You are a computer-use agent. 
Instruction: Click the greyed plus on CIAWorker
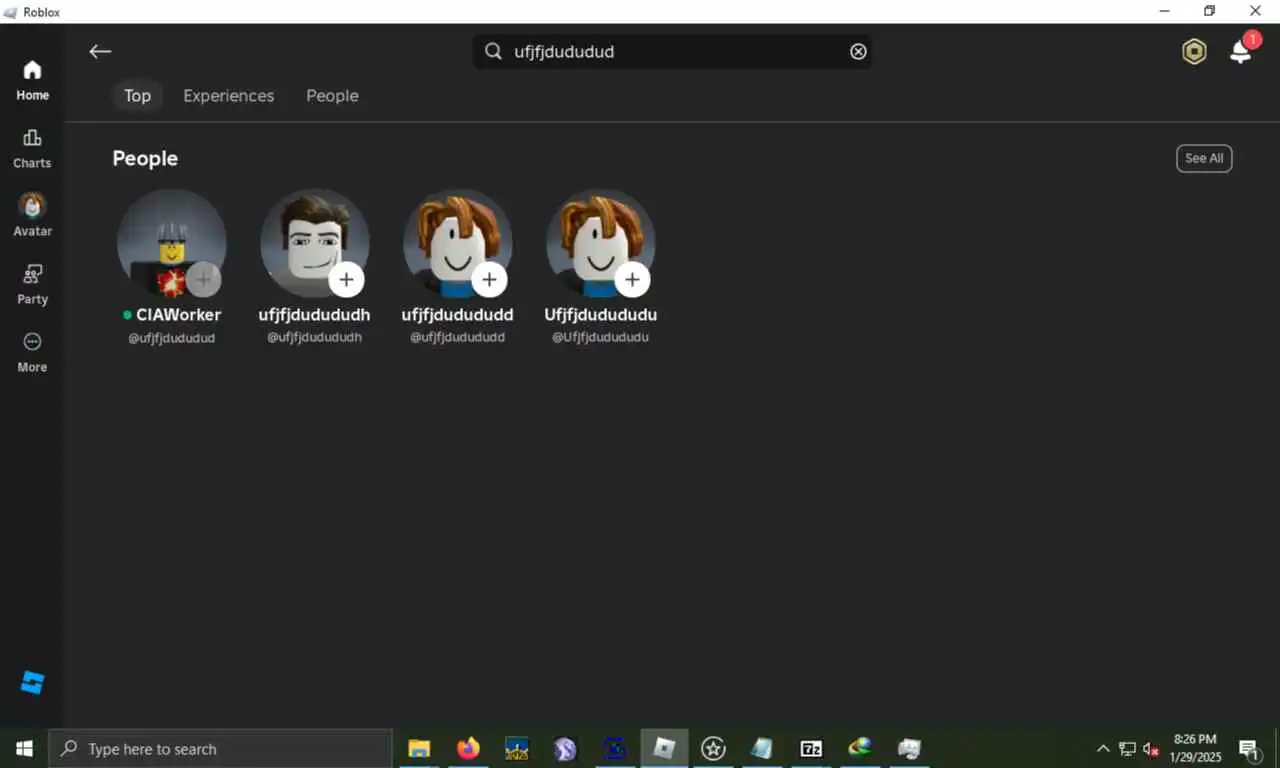click(203, 280)
